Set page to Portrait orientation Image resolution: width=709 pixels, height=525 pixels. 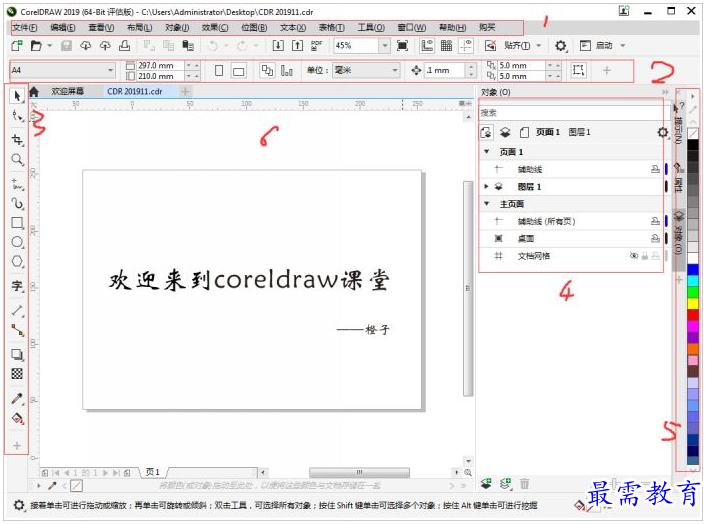click(x=219, y=71)
